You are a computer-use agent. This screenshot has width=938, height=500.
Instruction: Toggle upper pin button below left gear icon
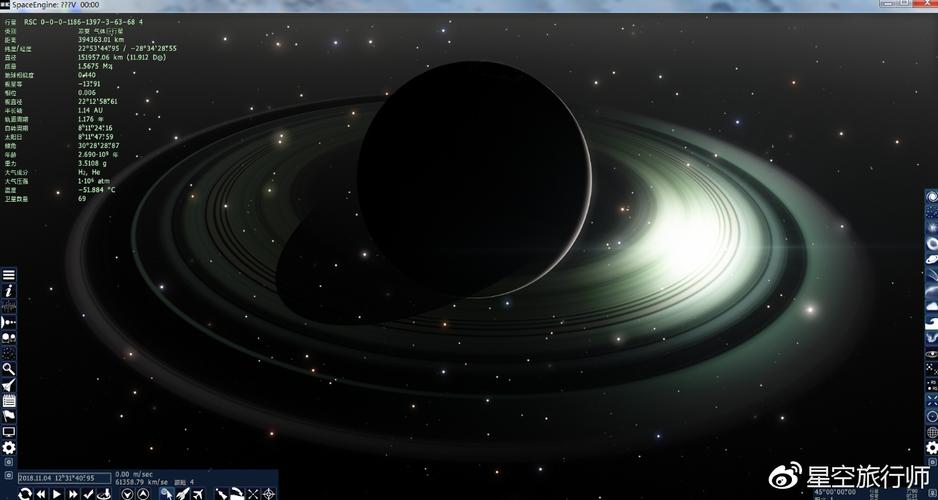pyautogui.click(x=8, y=462)
